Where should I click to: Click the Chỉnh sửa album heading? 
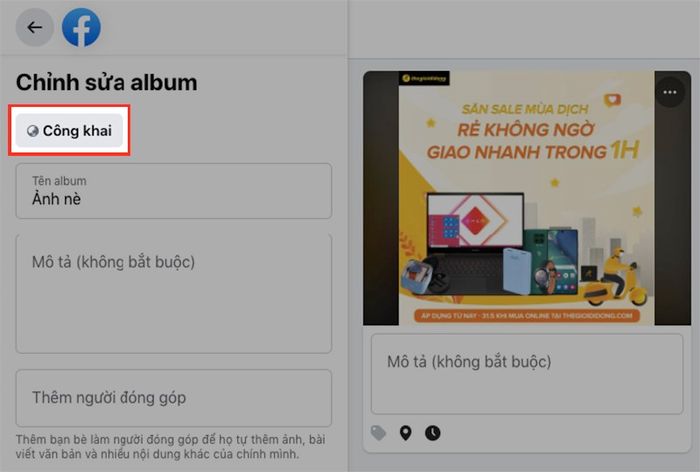[x=107, y=83]
